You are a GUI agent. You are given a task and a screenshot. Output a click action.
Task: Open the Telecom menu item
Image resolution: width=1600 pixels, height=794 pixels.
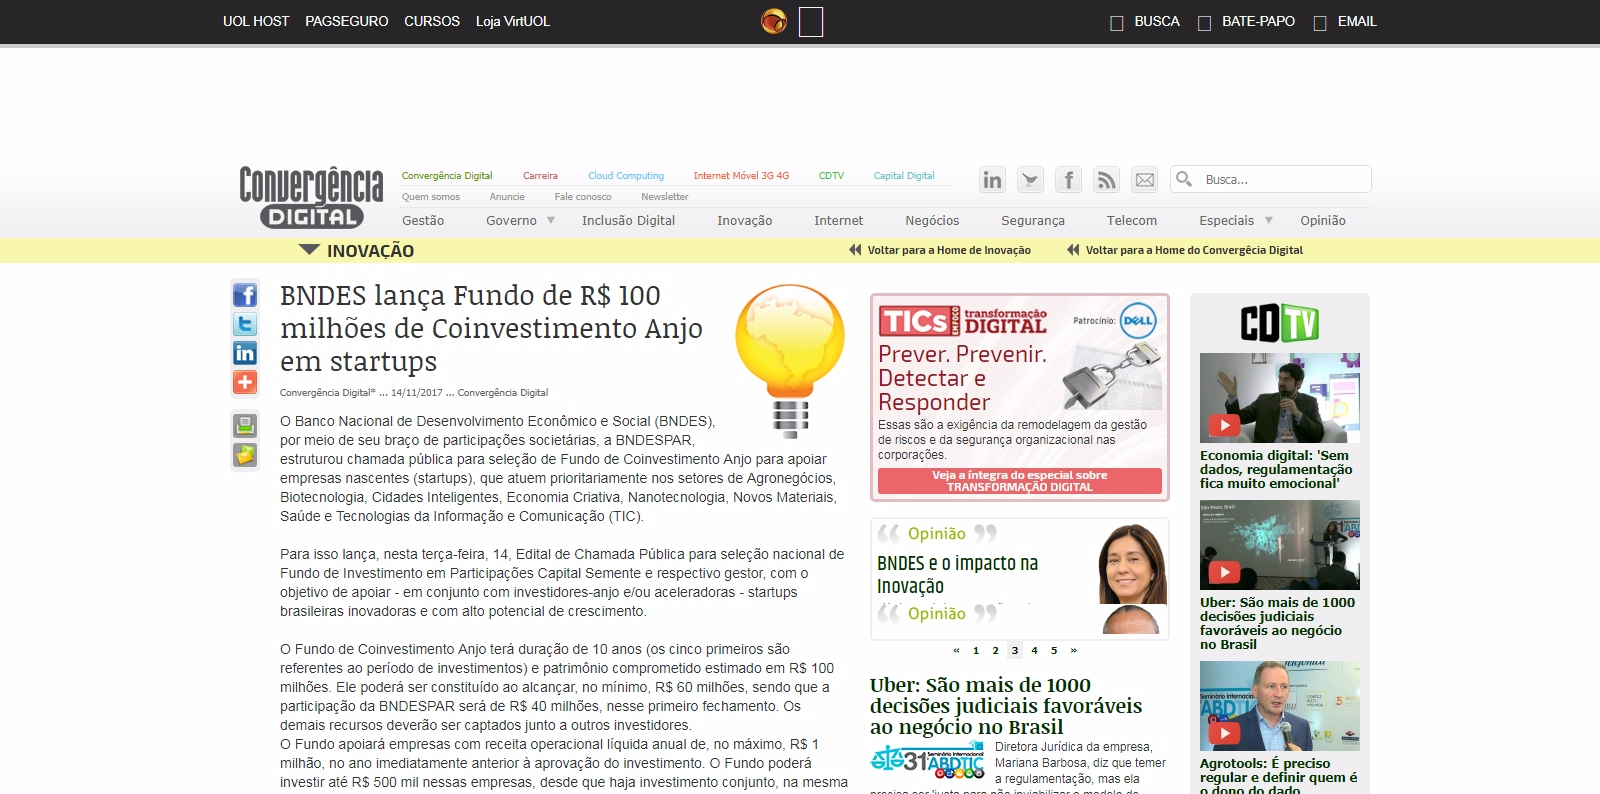pos(1132,221)
